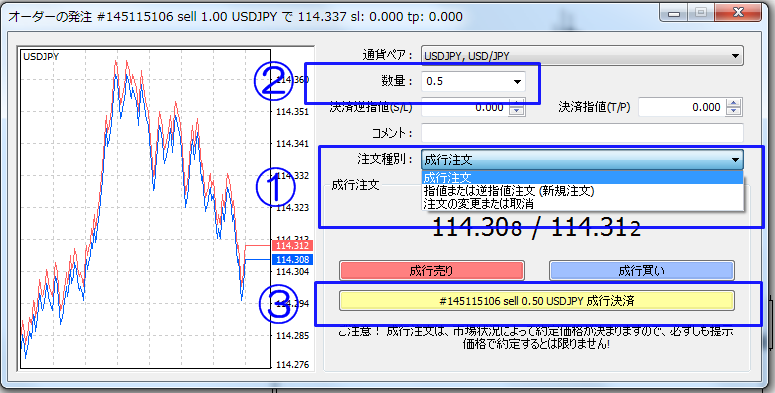Open the 通貨ペア USDJPY dropdown arrow

[x=735, y=56]
